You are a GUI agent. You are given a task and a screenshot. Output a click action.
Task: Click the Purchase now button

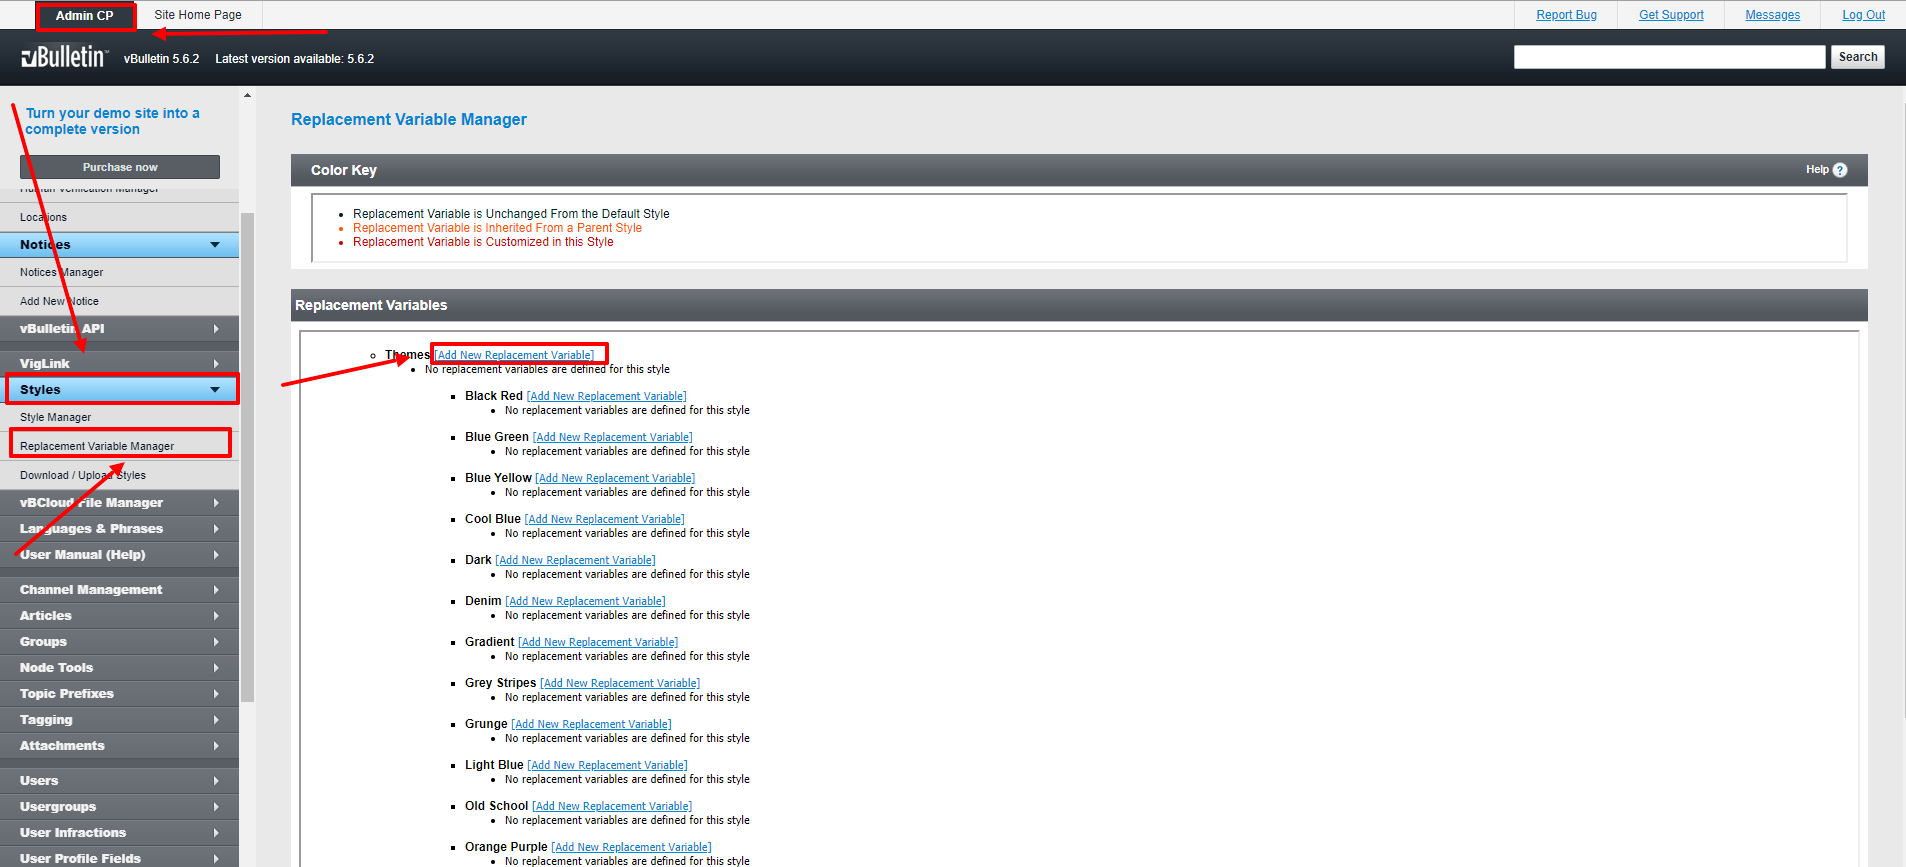pos(120,167)
